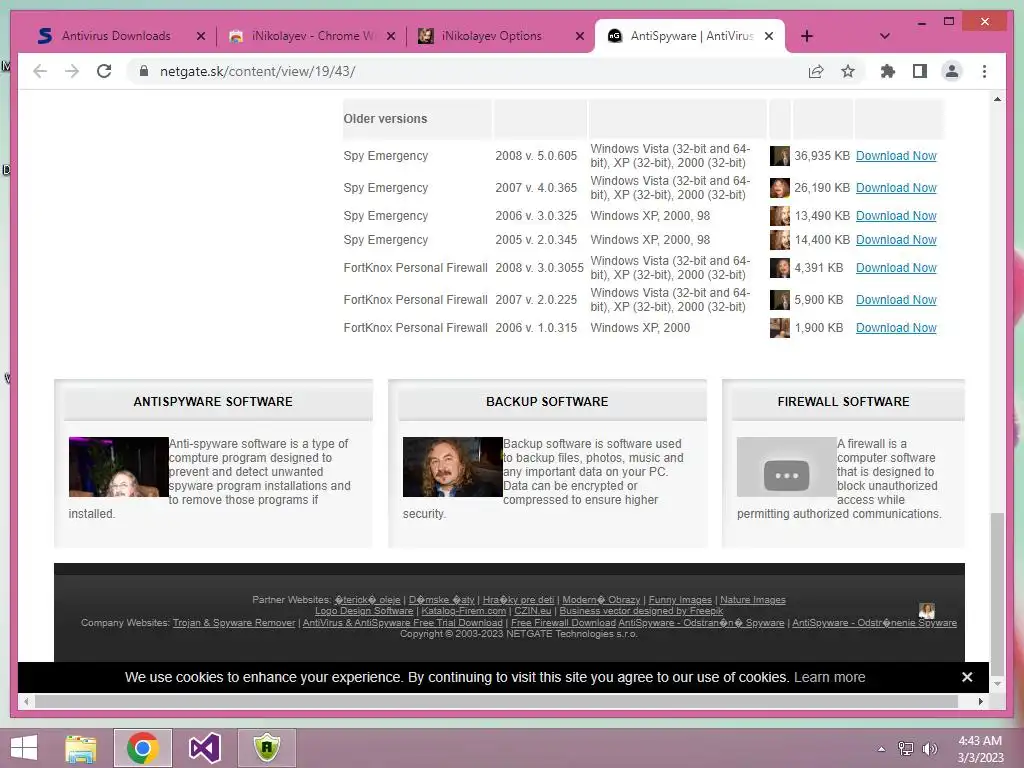
Task: Open Logo Design Software footer link
Action: (364, 611)
